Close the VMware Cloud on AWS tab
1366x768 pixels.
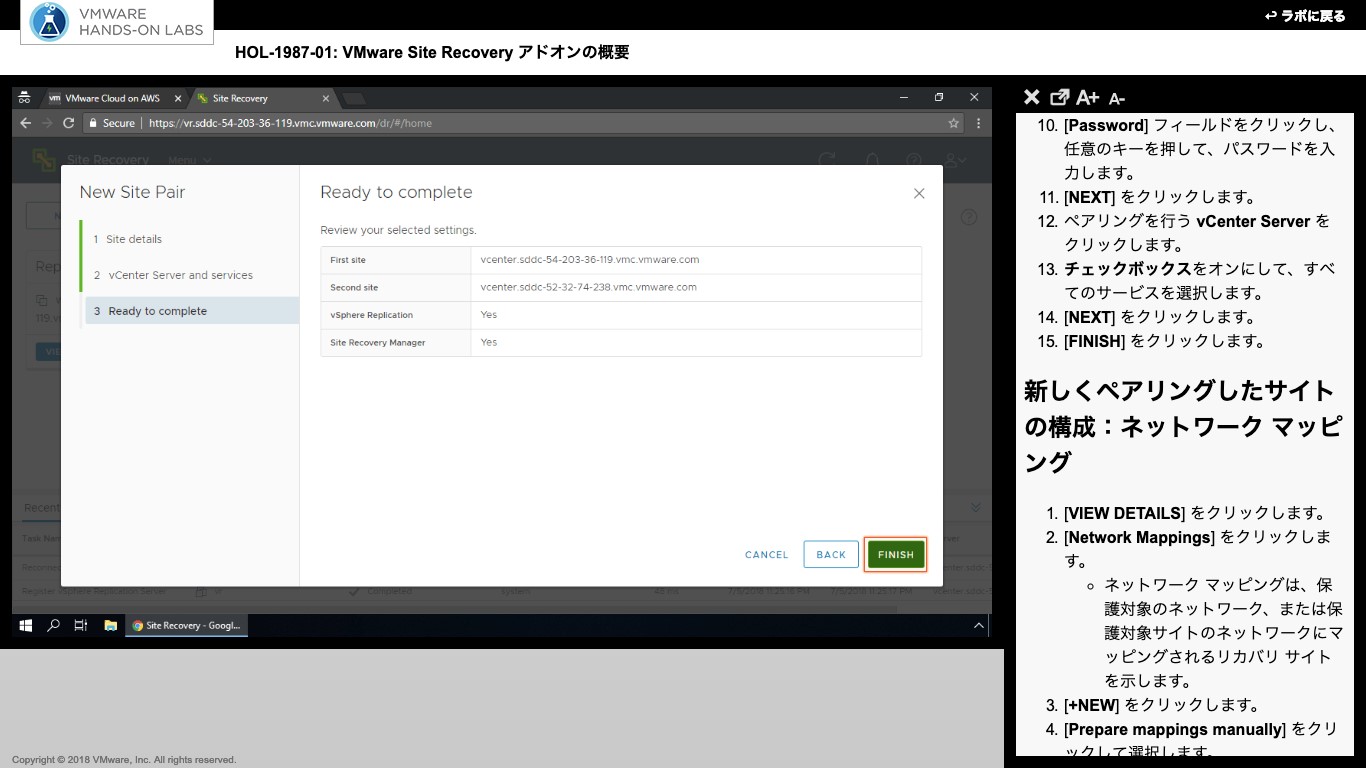click(178, 98)
